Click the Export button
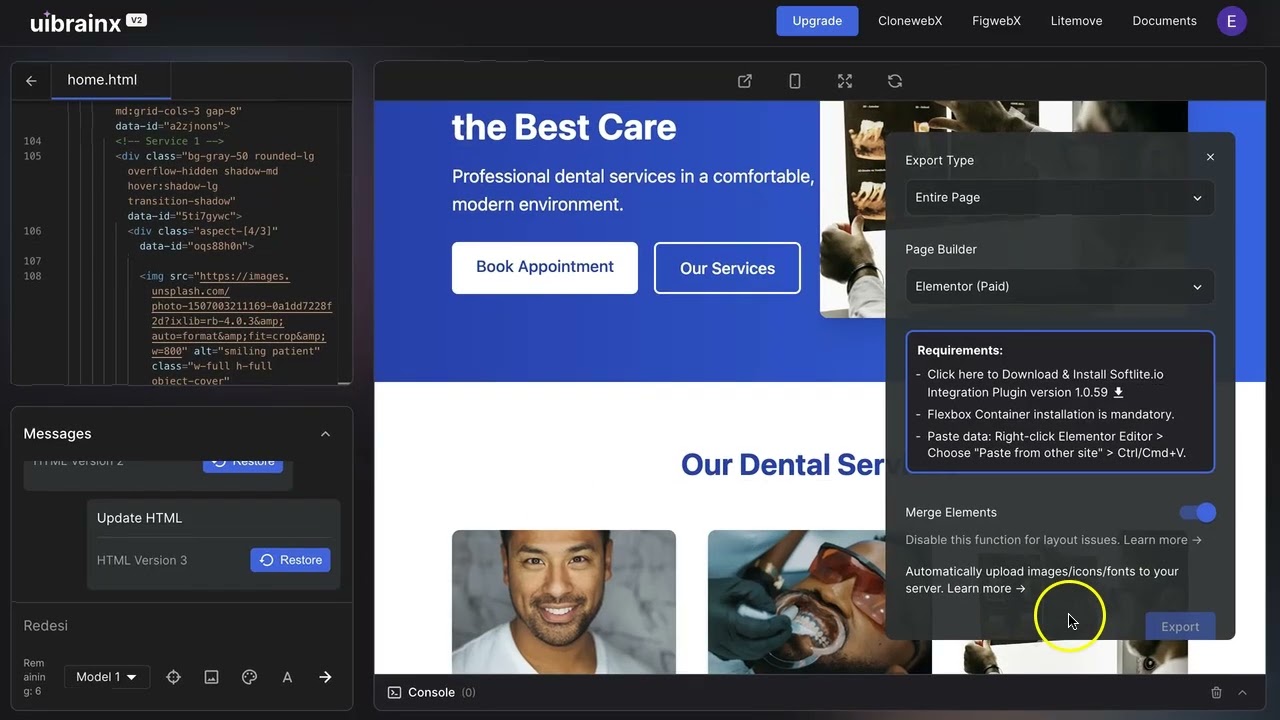This screenshot has height=720, width=1280. (1180, 627)
